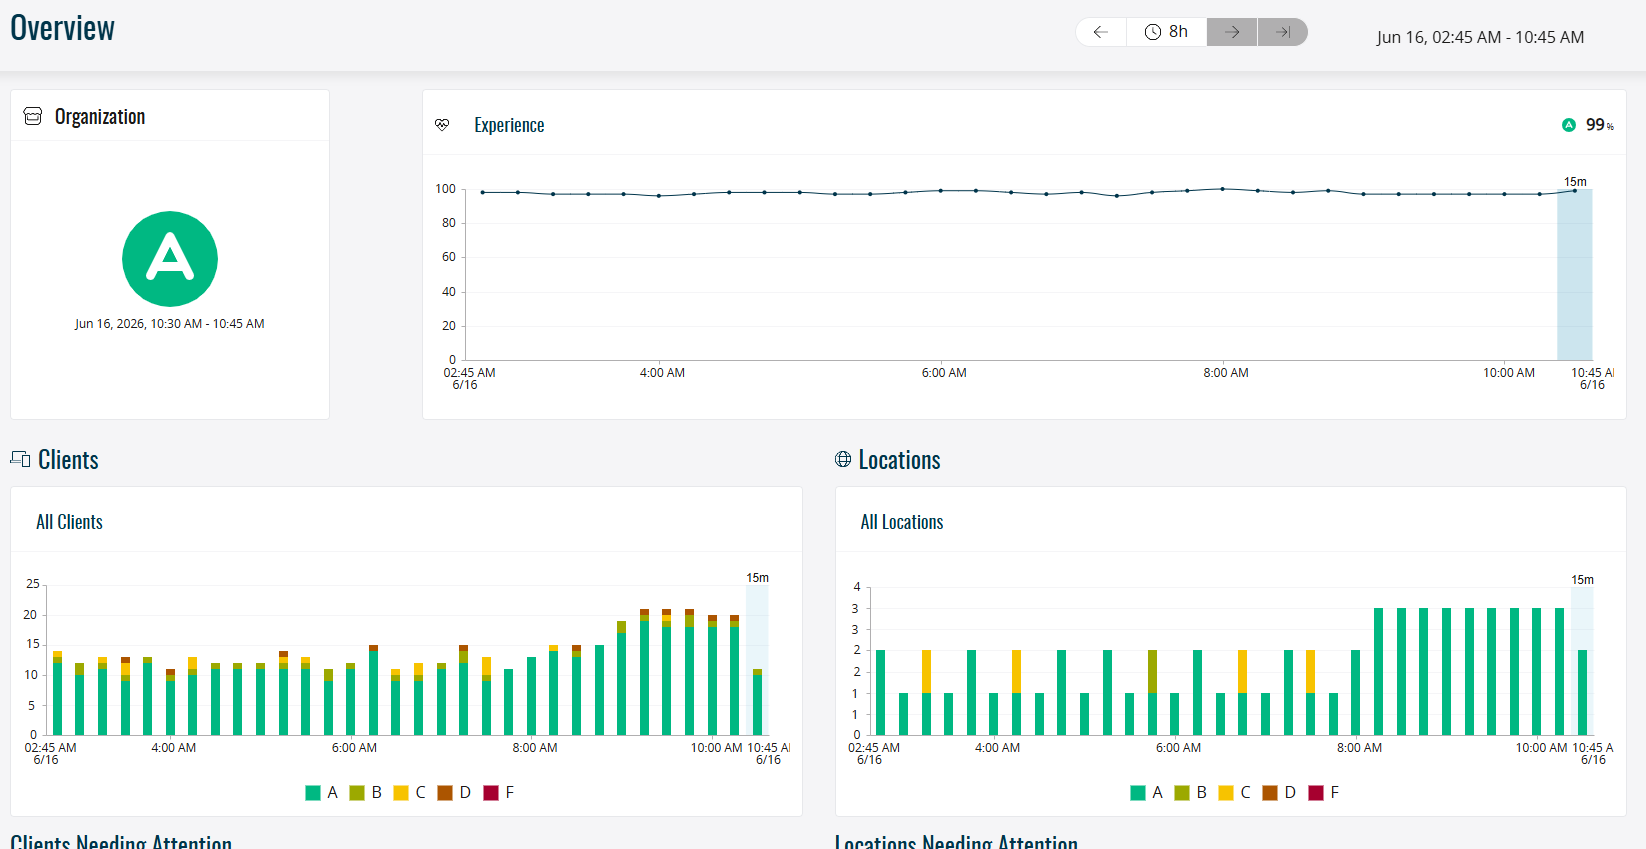This screenshot has height=849, width=1646.
Task: Click the Organization card heading text
Action: coord(100,117)
